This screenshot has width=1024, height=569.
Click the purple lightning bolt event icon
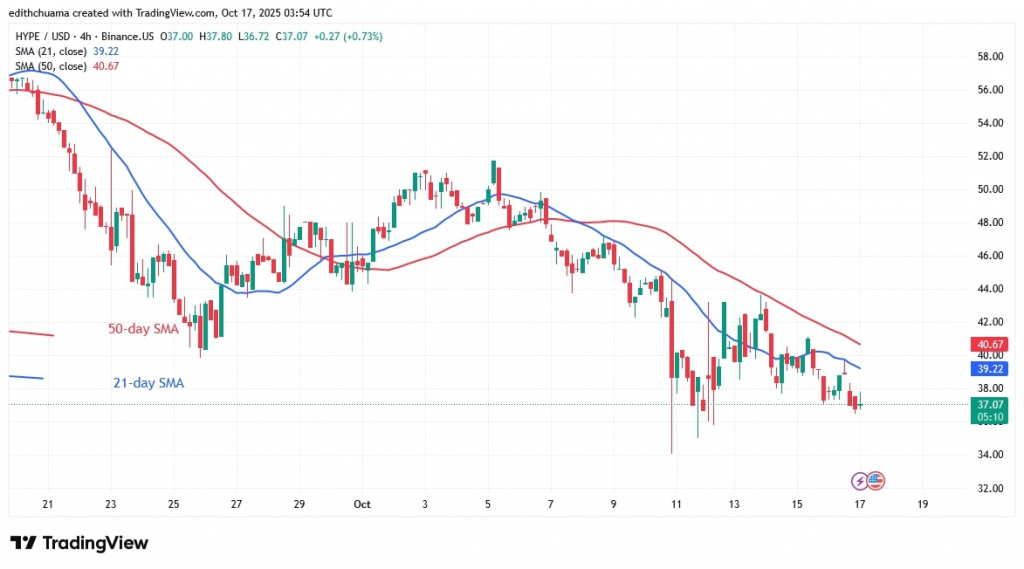pos(859,481)
